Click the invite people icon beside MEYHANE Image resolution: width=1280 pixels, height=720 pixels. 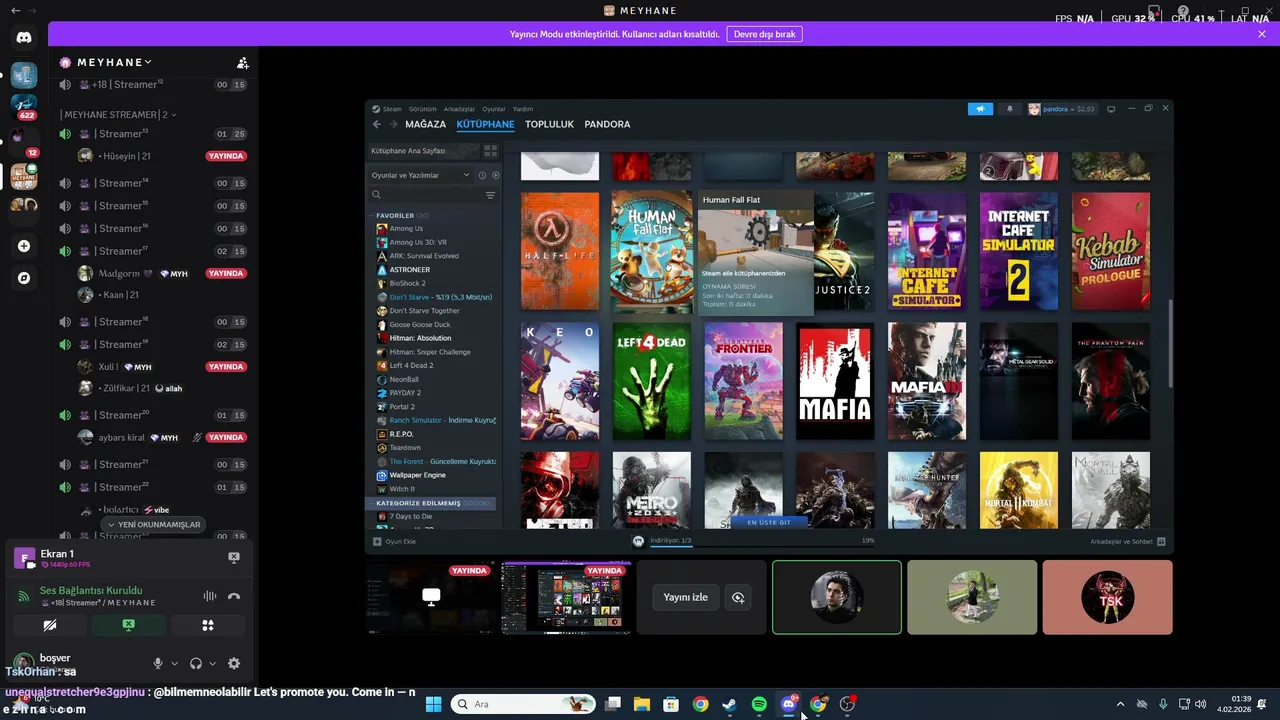[x=242, y=62]
